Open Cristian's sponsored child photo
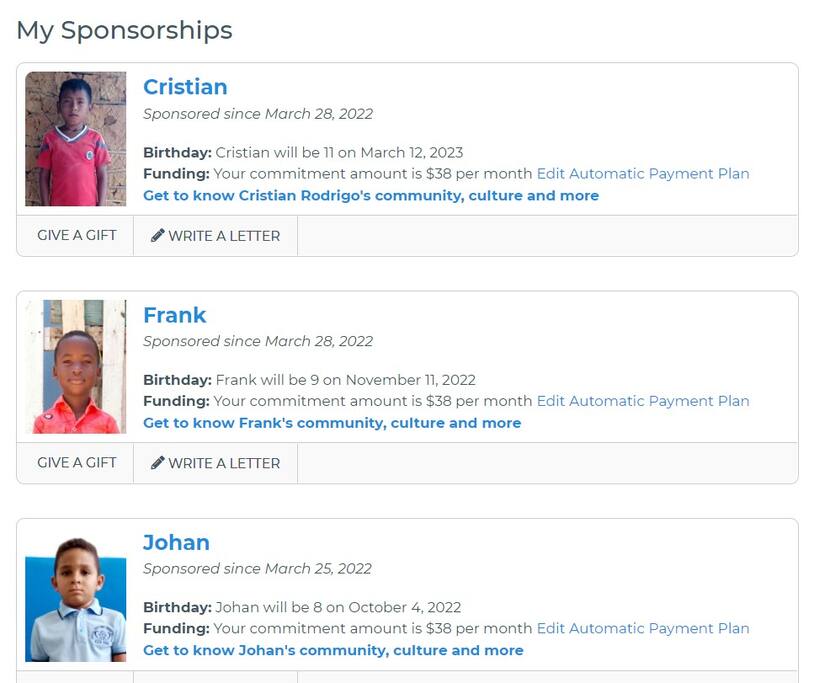 coord(76,138)
